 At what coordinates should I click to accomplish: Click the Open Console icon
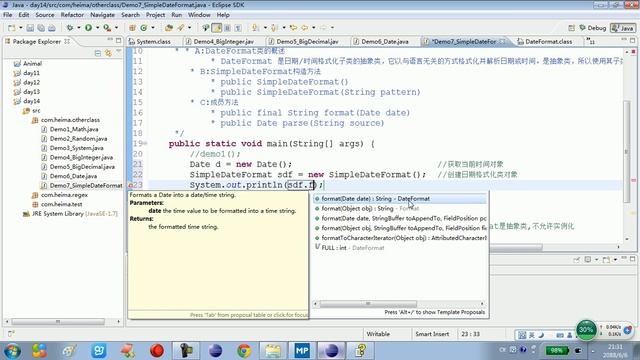(607, 260)
